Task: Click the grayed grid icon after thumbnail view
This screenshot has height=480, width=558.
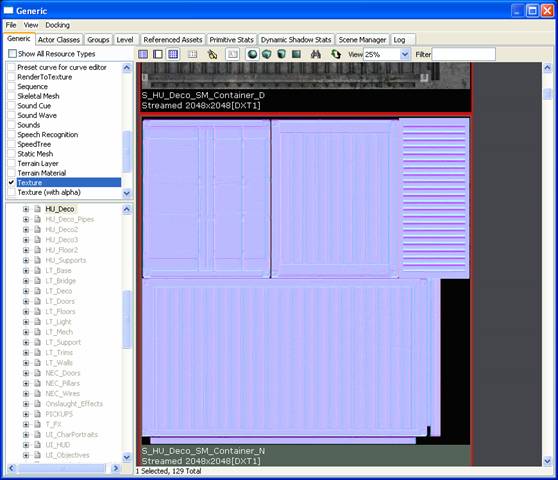Action: coord(193,54)
